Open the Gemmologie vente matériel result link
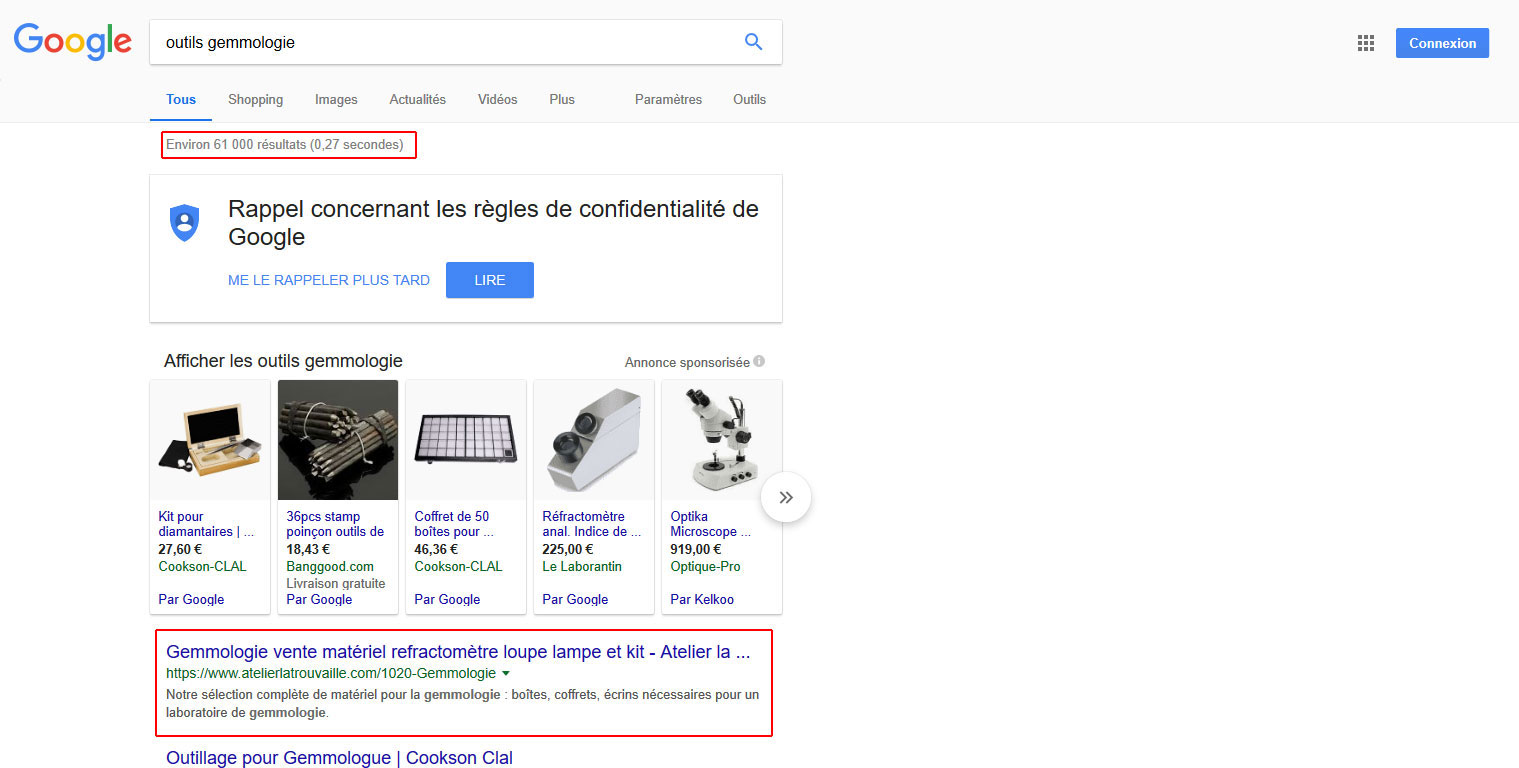This screenshot has height=768, width=1519. click(x=458, y=652)
